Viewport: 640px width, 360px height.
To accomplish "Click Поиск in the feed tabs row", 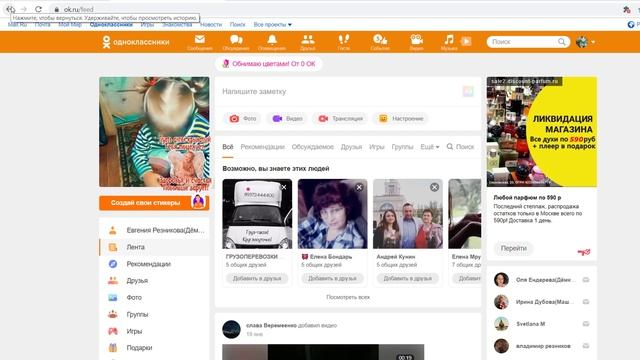I will 460,147.
